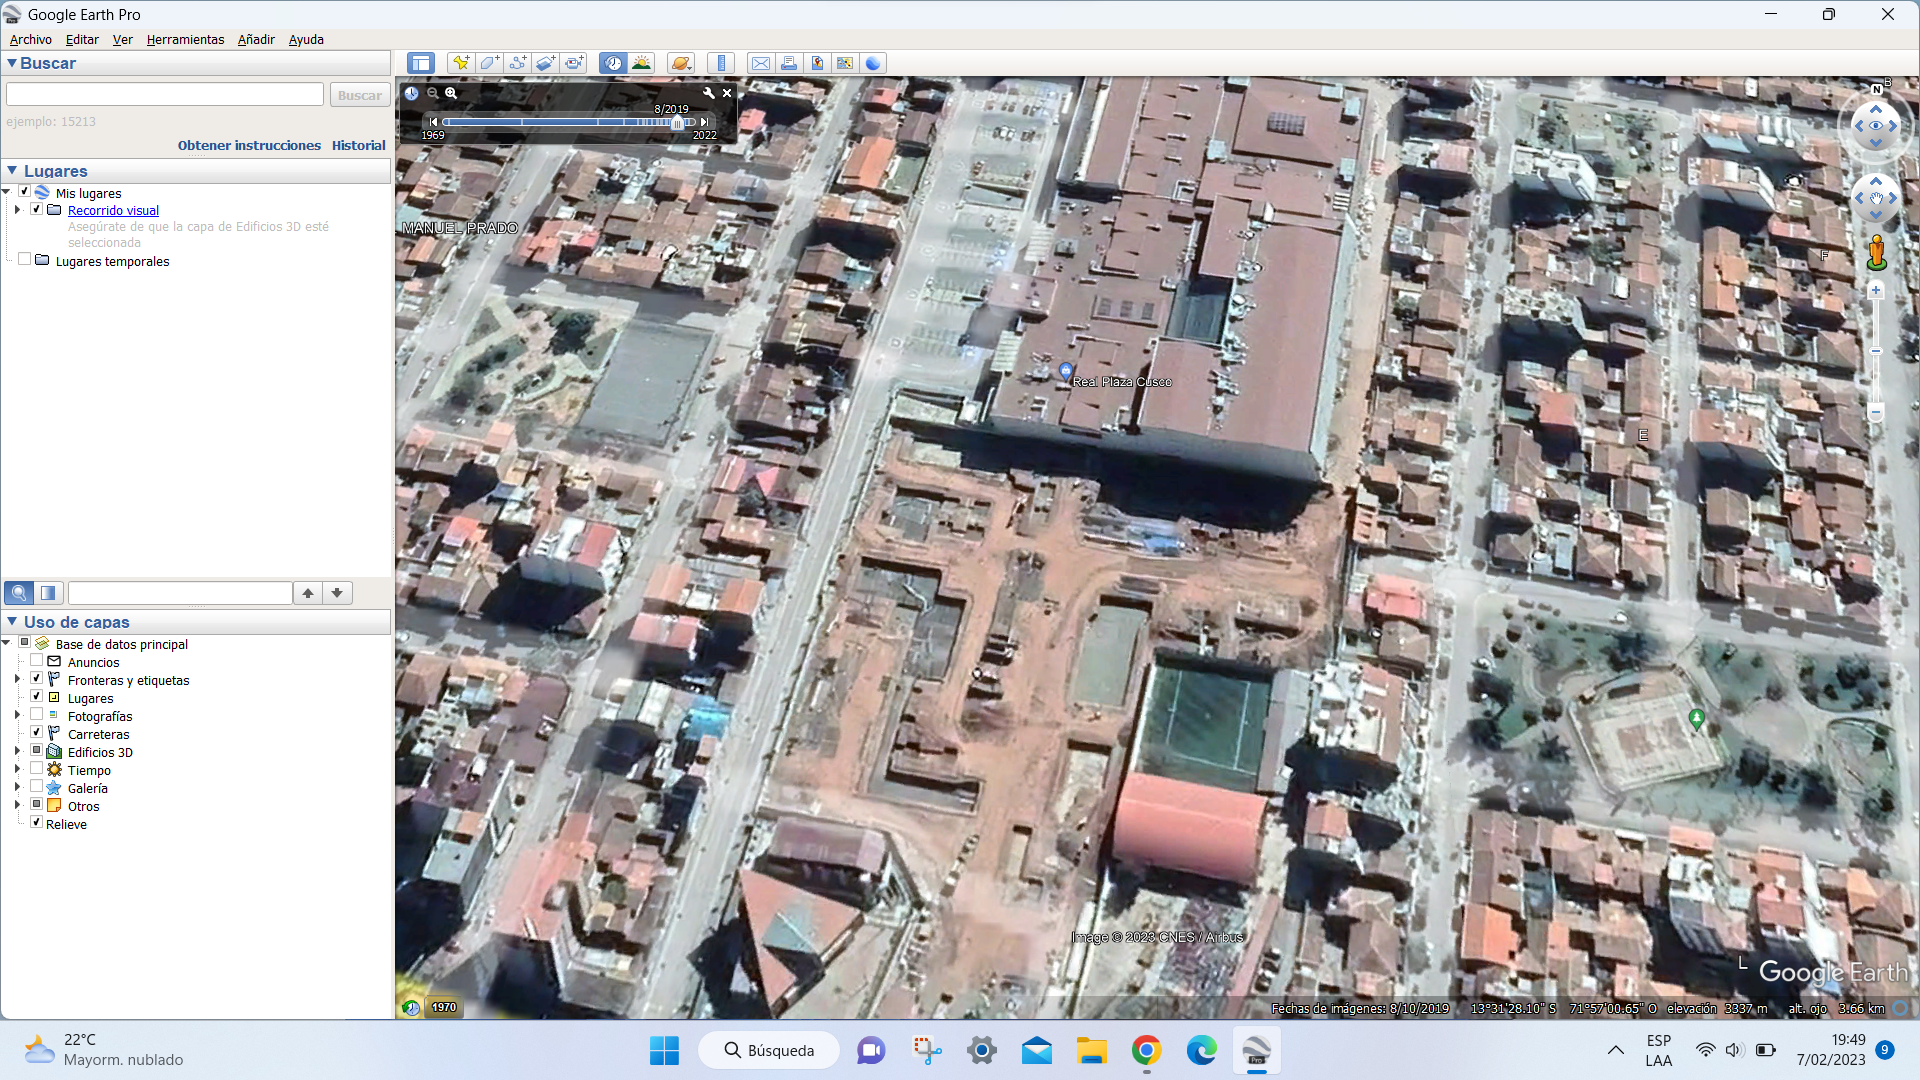
Task: Open the ruler measurement tool
Action: click(721, 63)
